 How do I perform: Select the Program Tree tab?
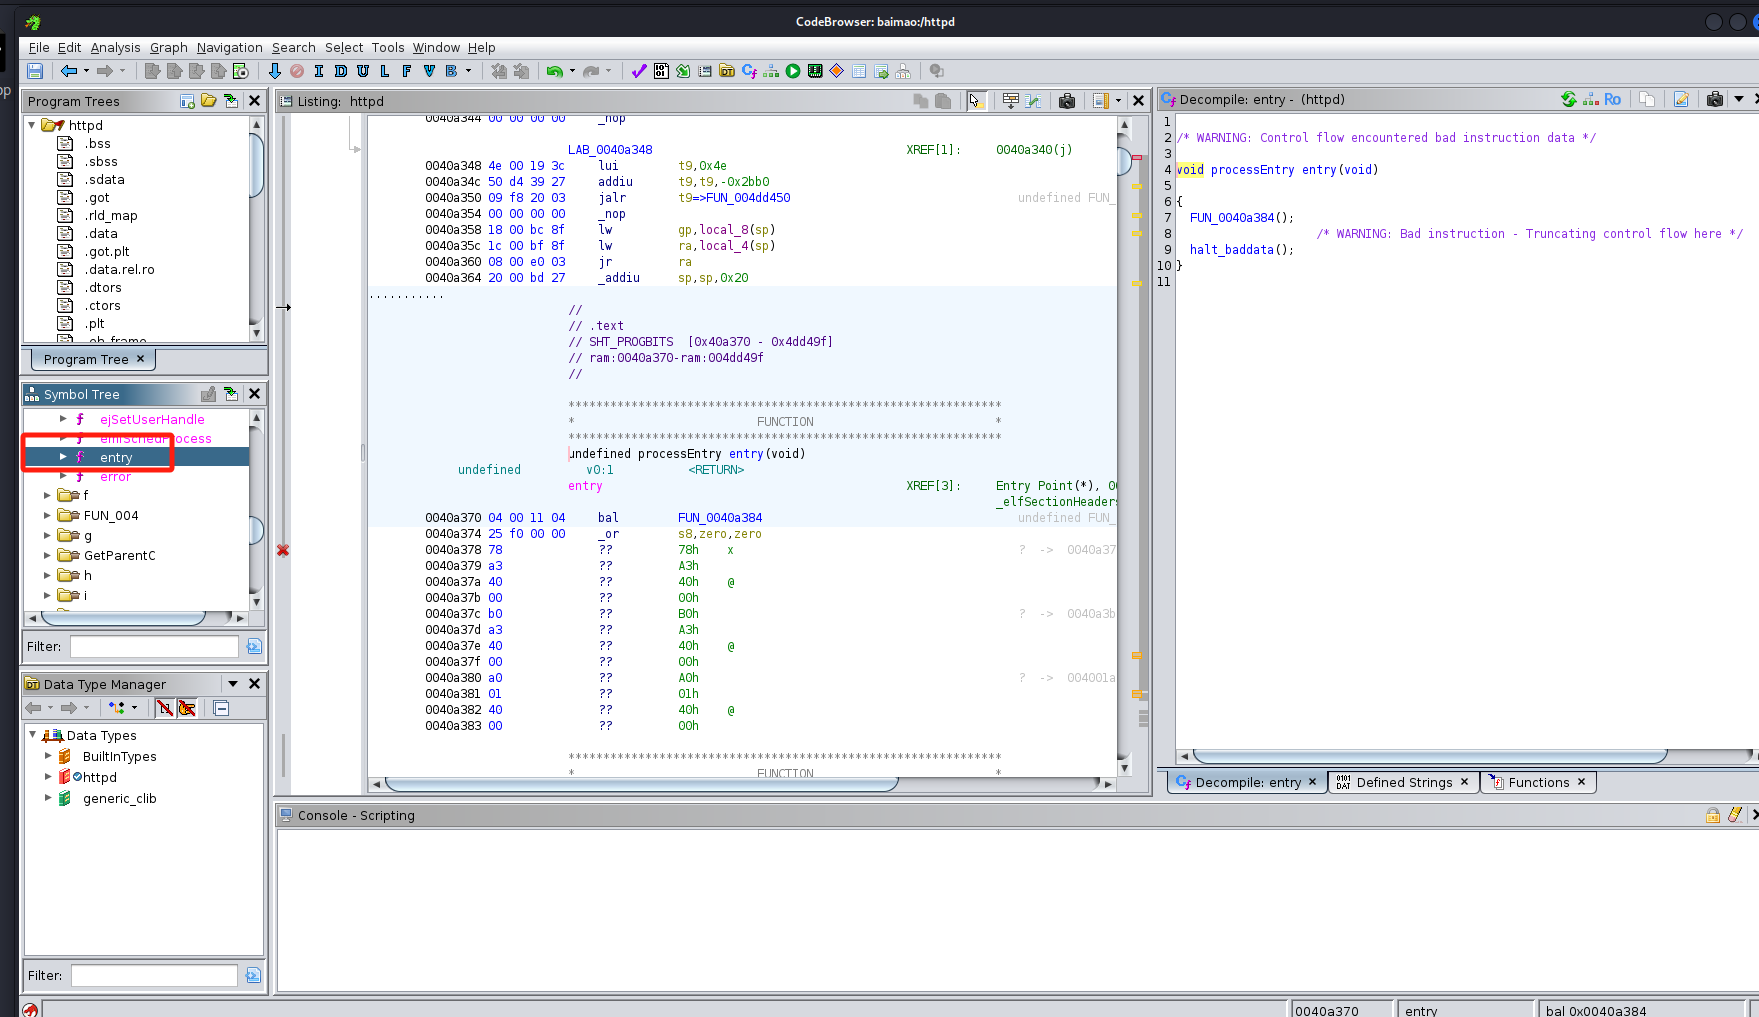point(93,359)
